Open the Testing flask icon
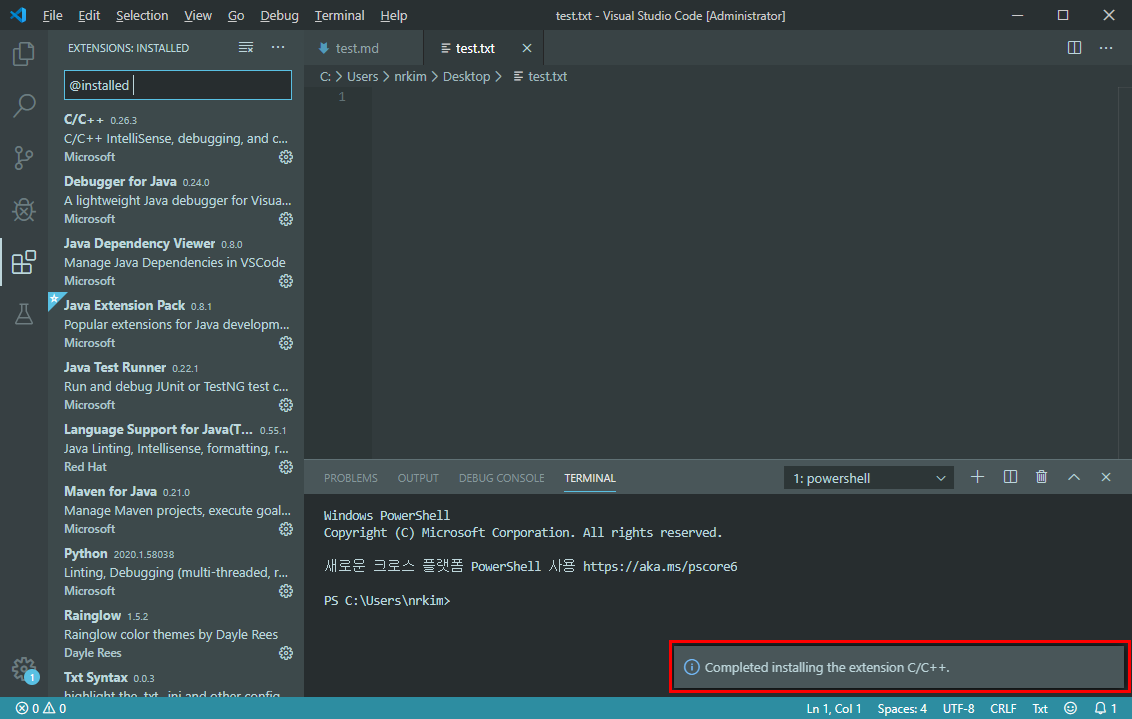Viewport: 1132px width, 719px height. point(24,314)
